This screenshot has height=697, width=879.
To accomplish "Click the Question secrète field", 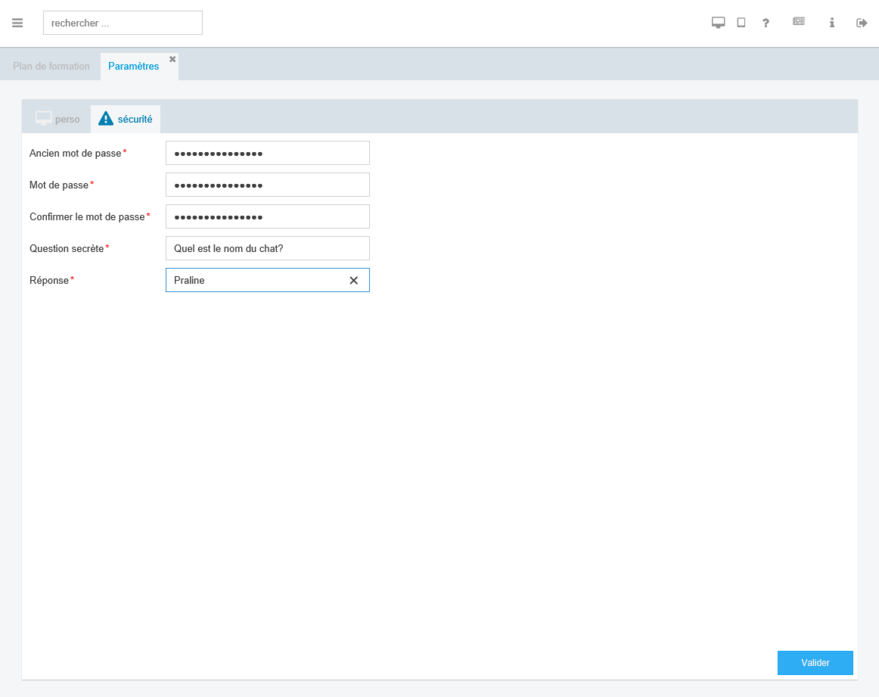I will pos(267,249).
